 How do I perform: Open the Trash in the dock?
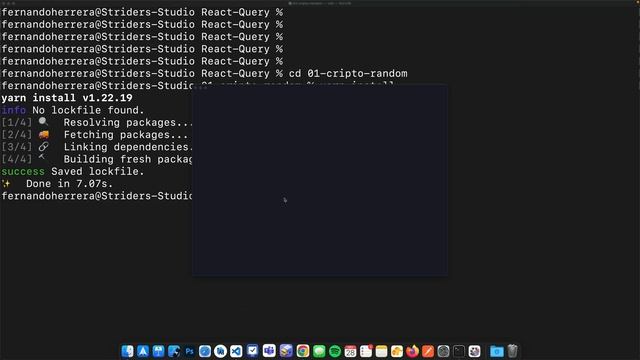click(513, 351)
